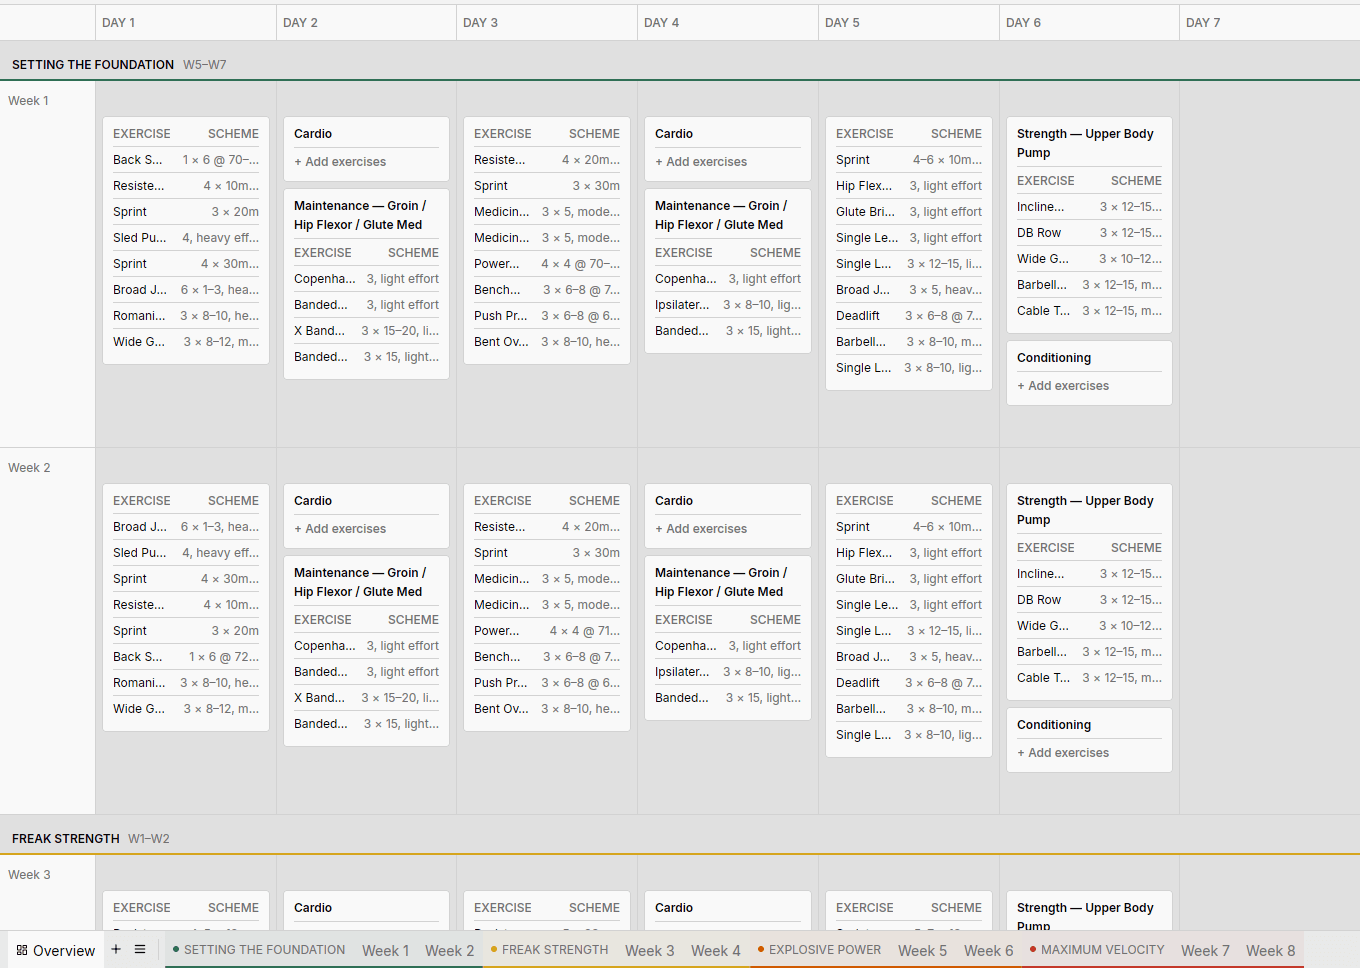Click the SETTING THE FOUNDATION W5–W7 section heading
Image resolution: width=1360 pixels, height=968 pixels.
119,65
